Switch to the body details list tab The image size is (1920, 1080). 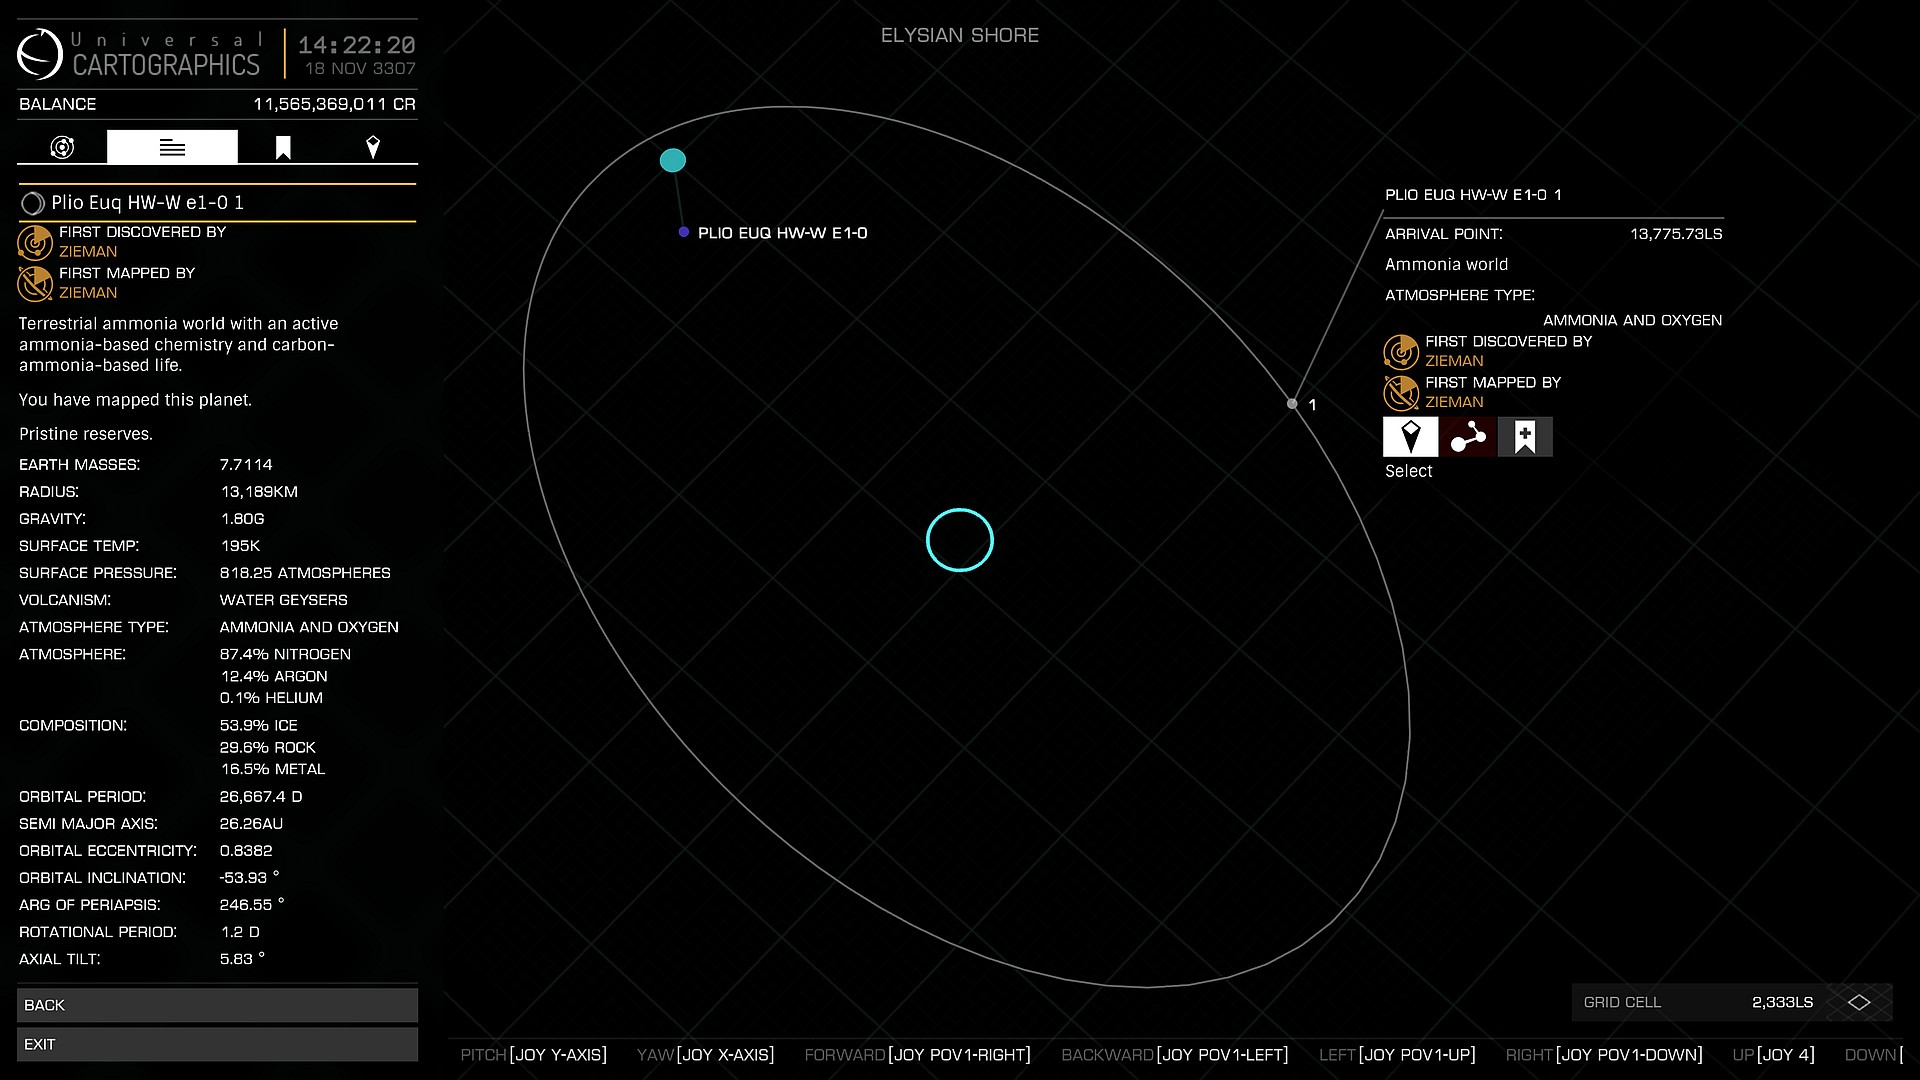tap(172, 147)
